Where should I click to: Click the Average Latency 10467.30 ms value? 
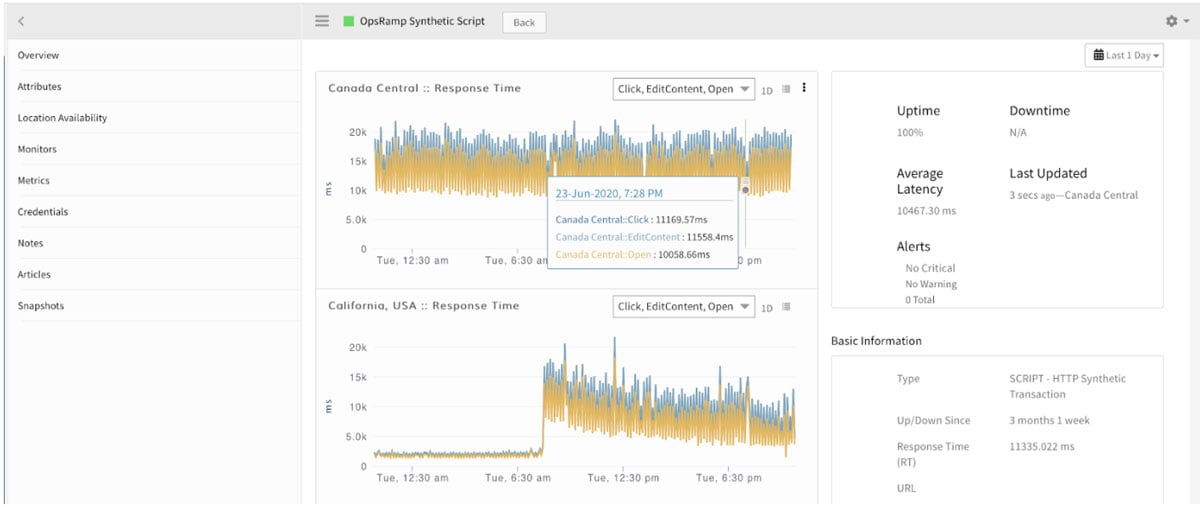tap(926, 211)
